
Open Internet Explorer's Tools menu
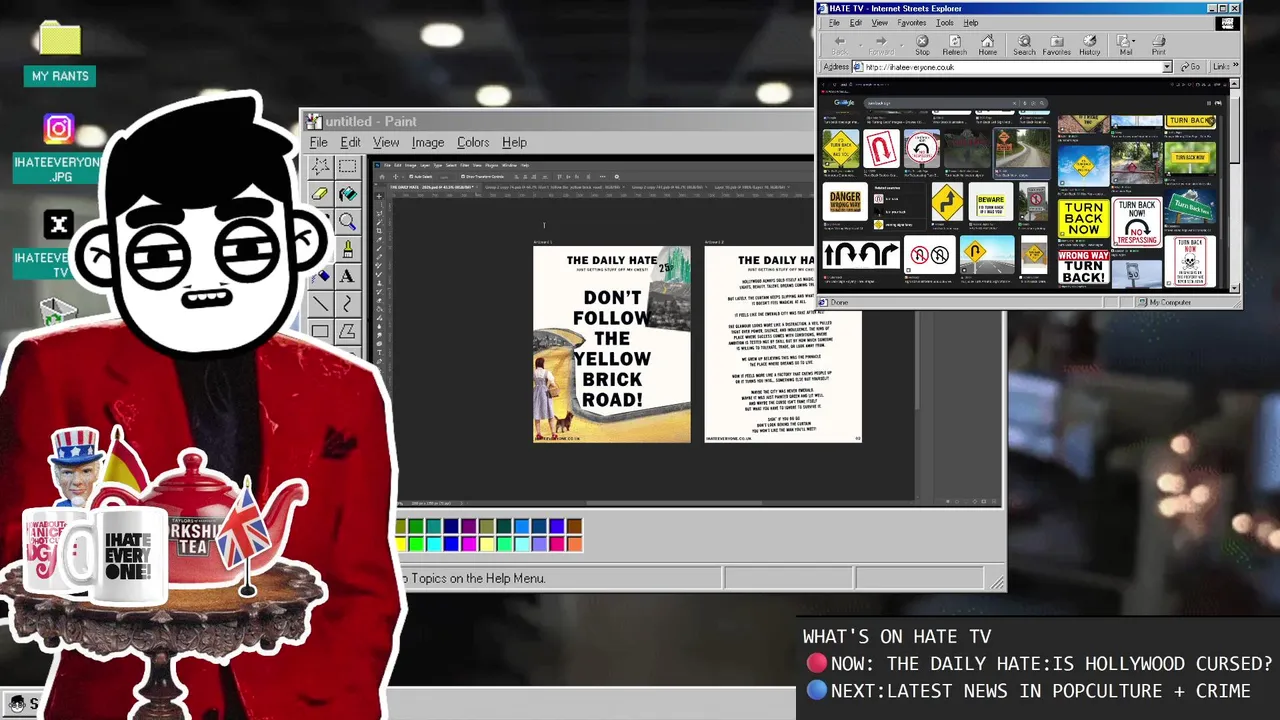(x=944, y=22)
